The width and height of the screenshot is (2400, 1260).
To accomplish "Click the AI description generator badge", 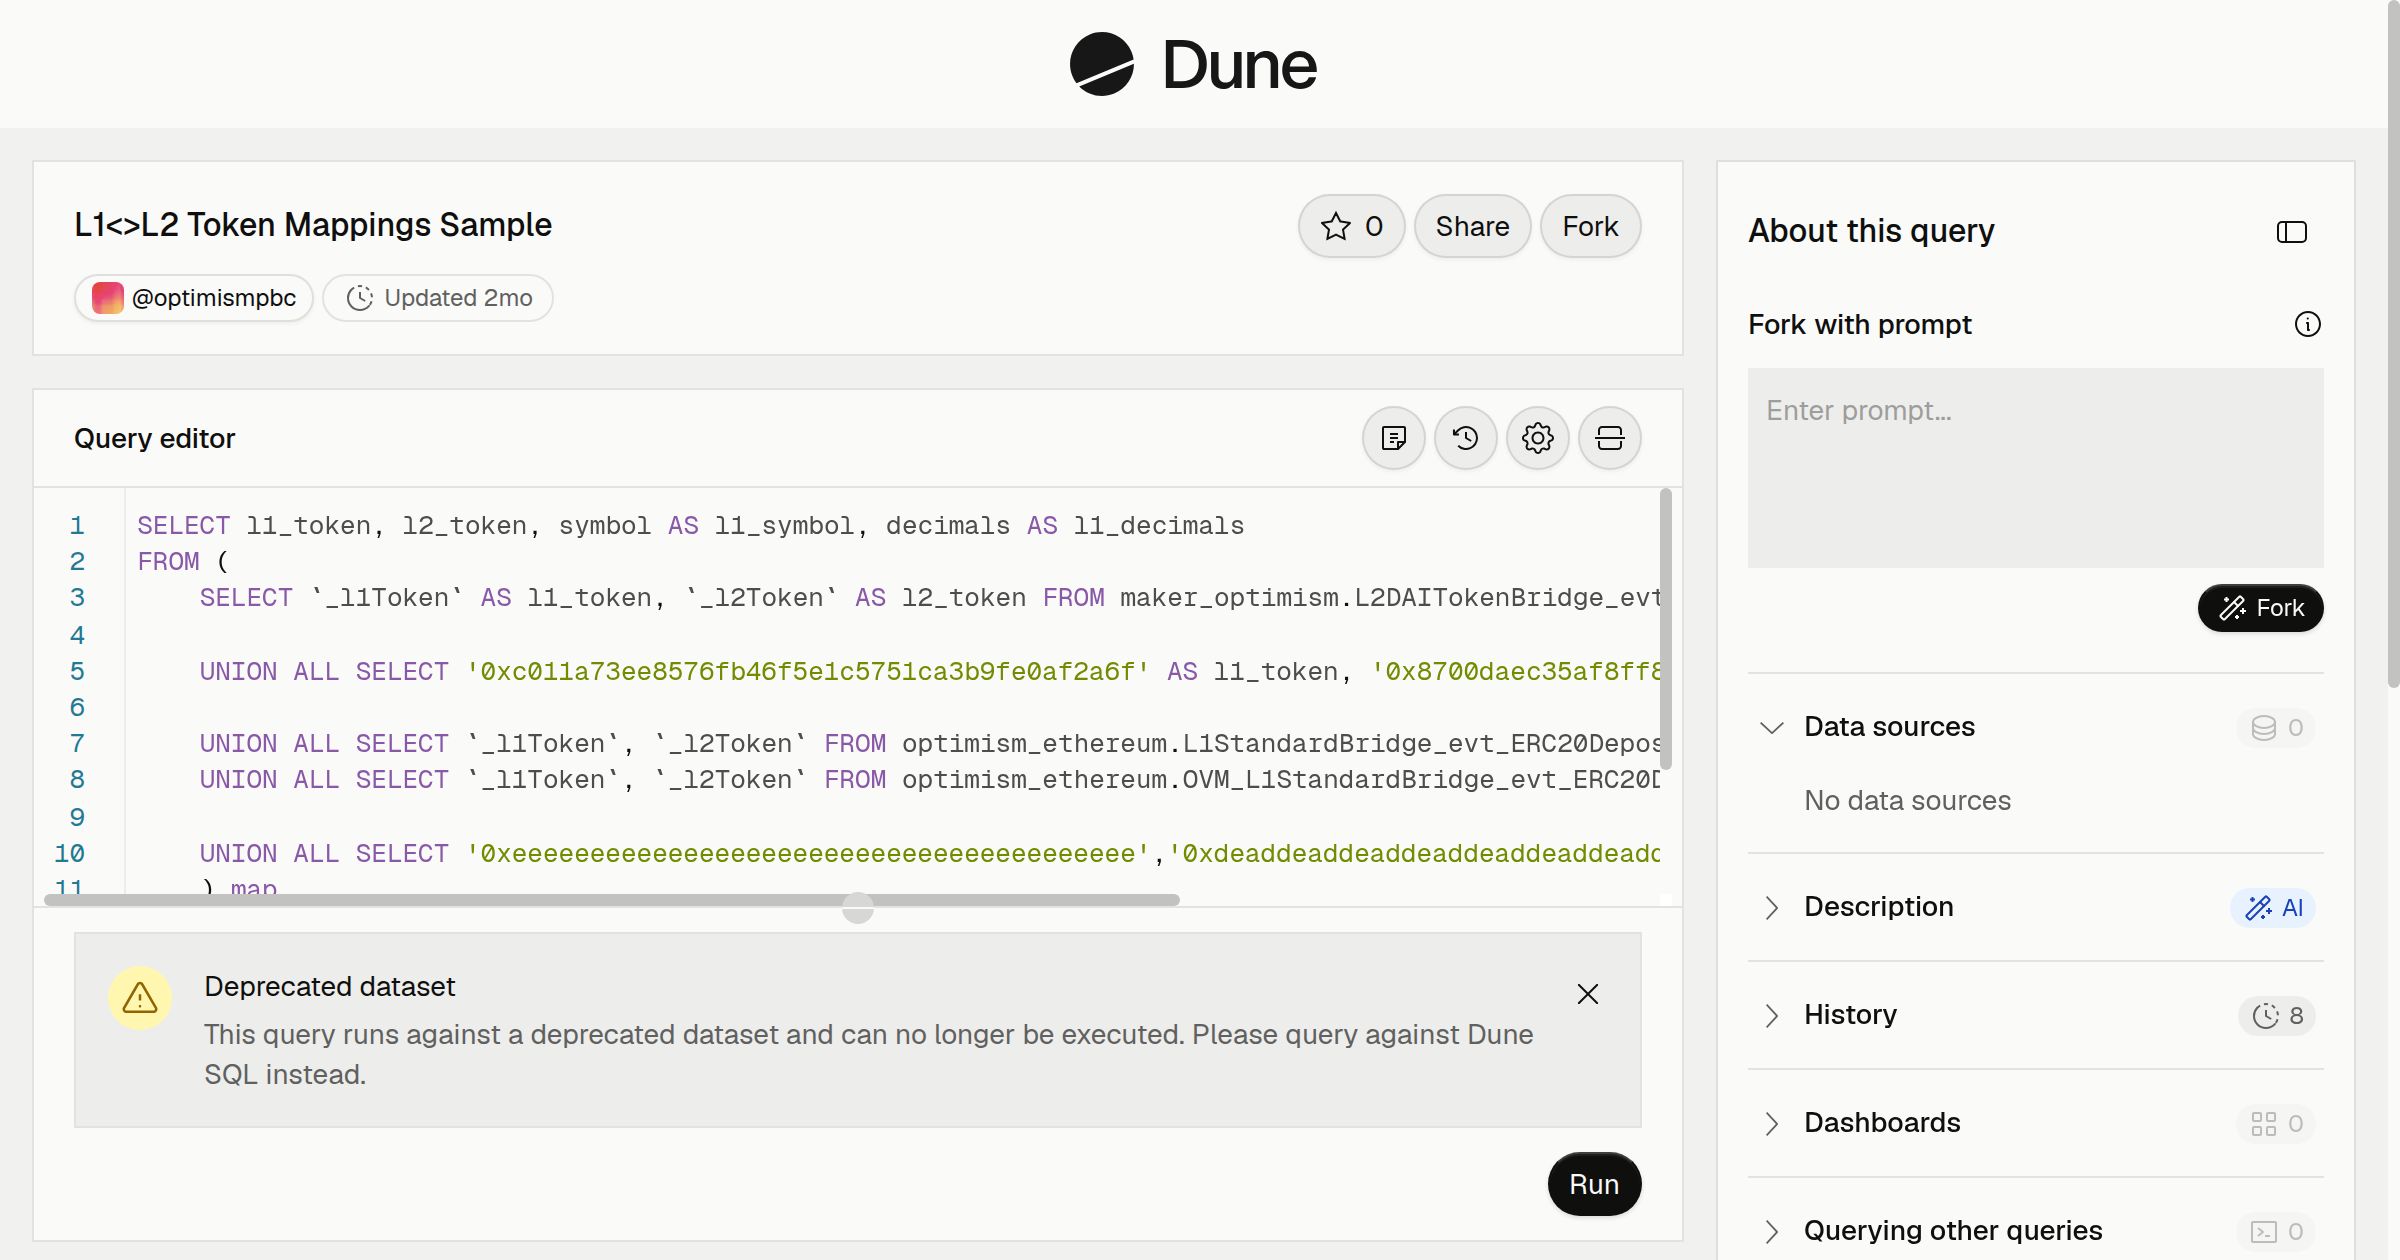I will [x=2273, y=908].
